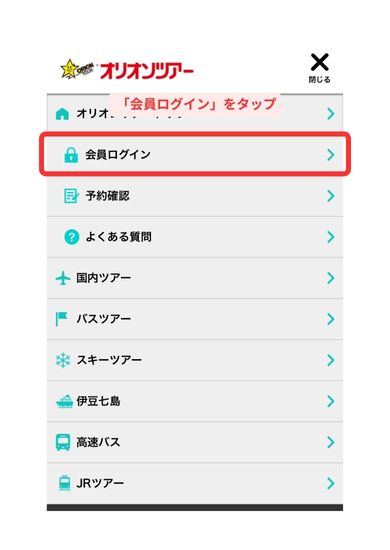Expand the chevron on JRツアー row
This screenshot has height=550, width=390.
pyautogui.click(x=330, y=483)
